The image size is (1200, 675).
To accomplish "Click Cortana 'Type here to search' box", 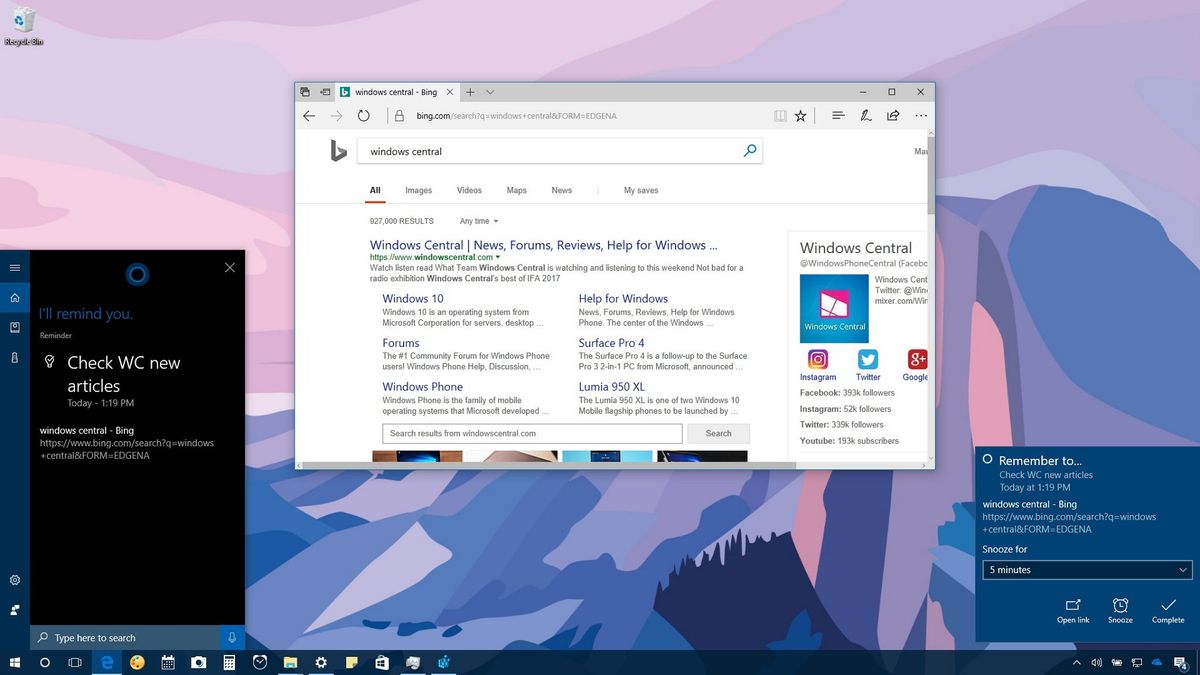I will [x=125, y=638].
